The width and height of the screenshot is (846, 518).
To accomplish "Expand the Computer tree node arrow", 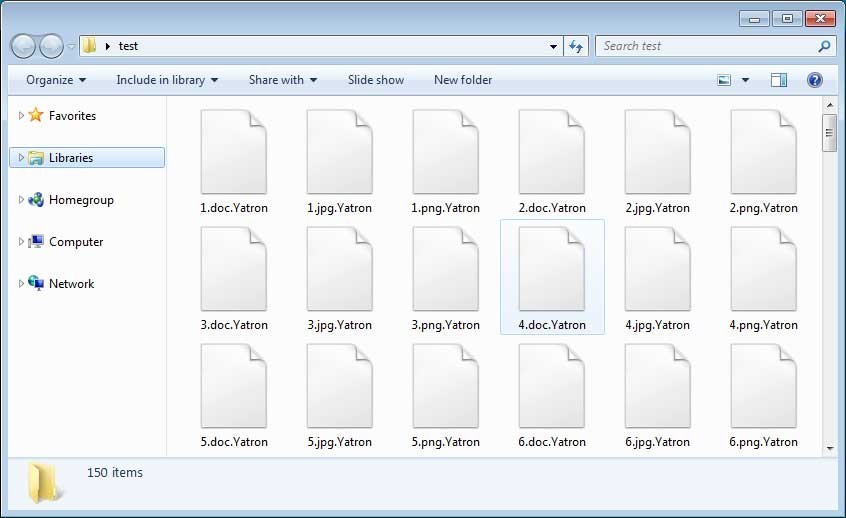I will point(21,242).
